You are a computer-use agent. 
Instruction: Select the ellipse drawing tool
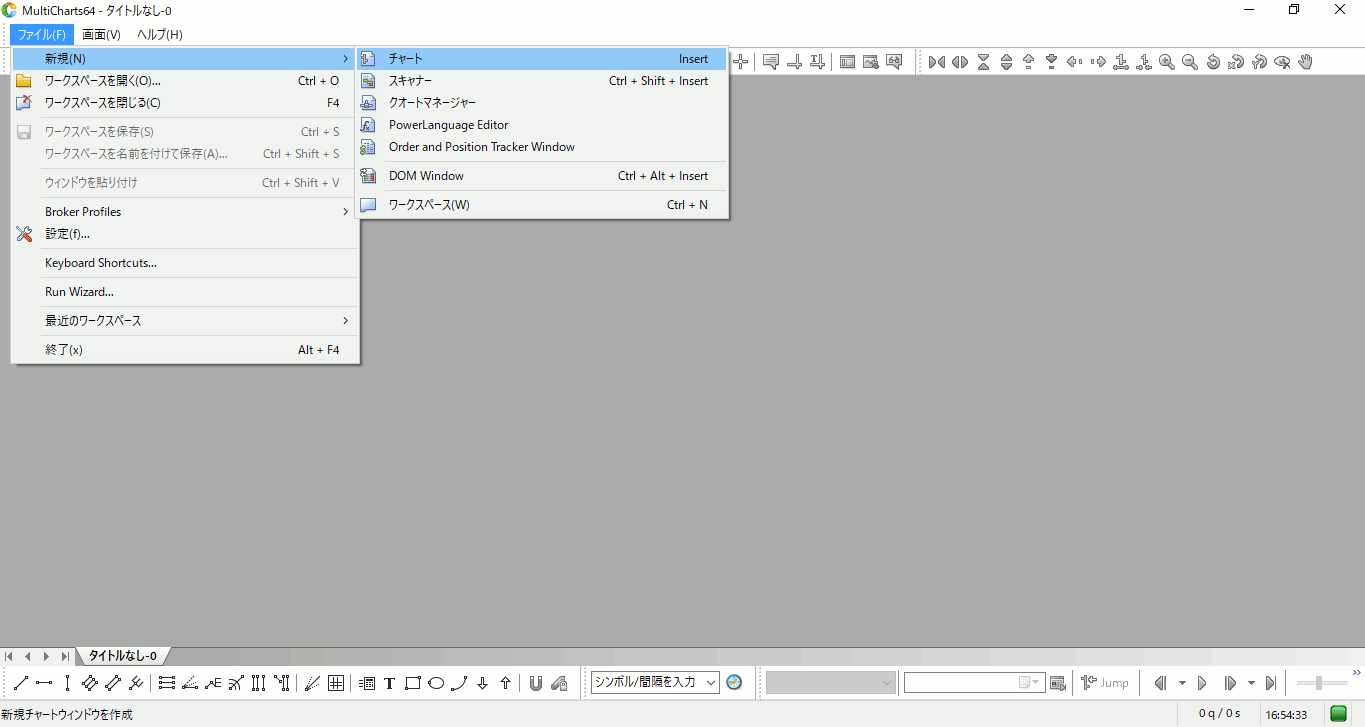point(436,683)
